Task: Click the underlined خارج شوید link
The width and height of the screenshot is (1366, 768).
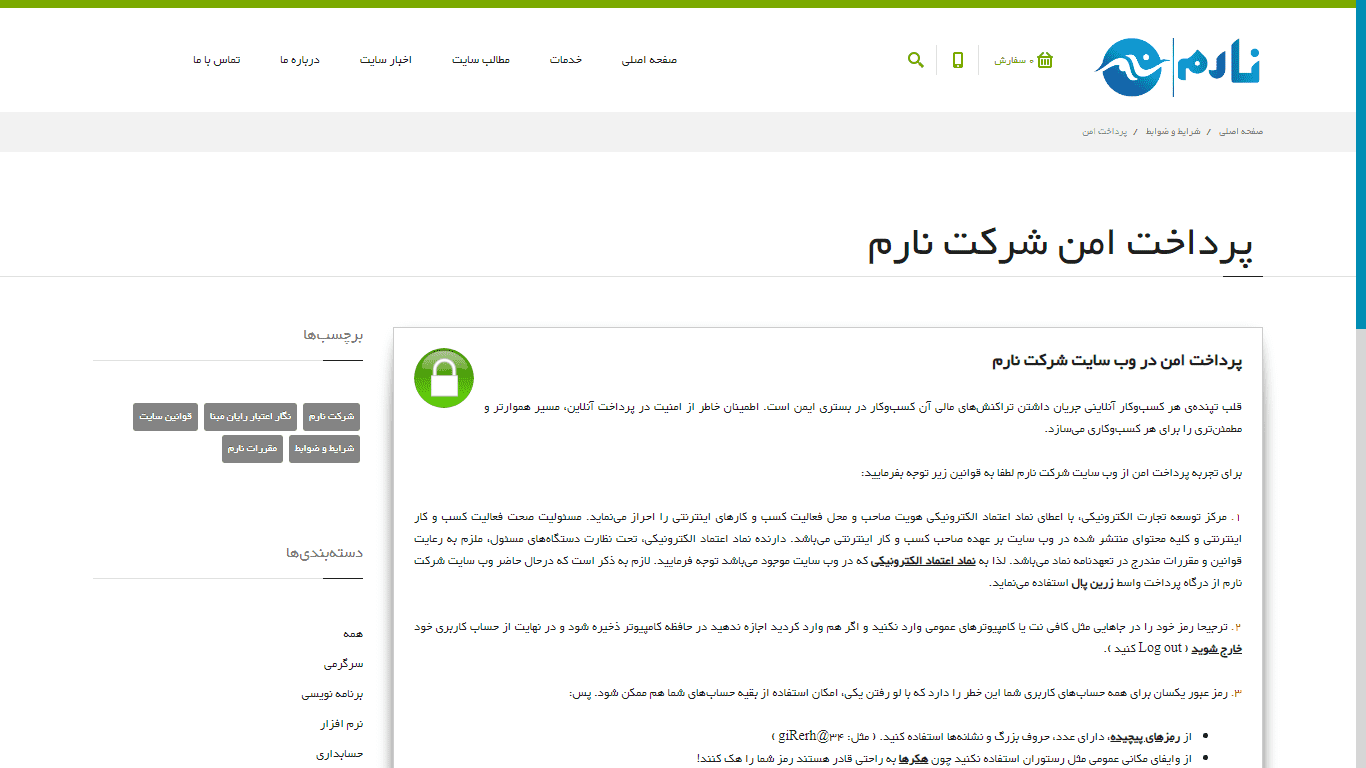Action: [x=1218, y=648]
